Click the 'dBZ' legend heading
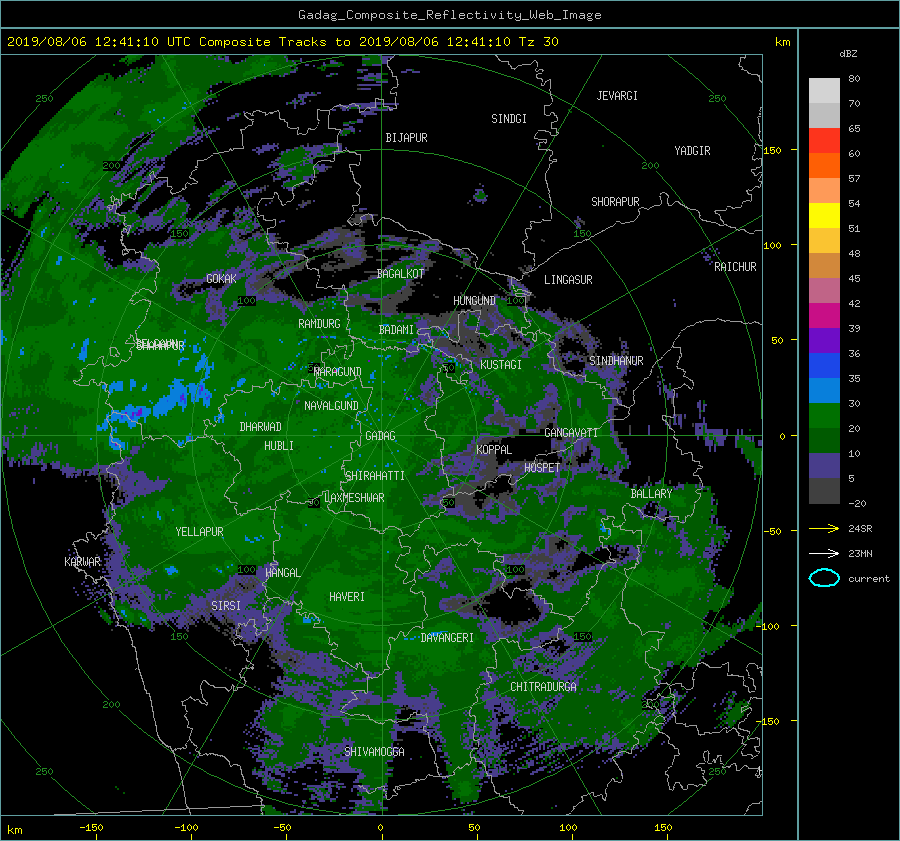 coord(848,53)
